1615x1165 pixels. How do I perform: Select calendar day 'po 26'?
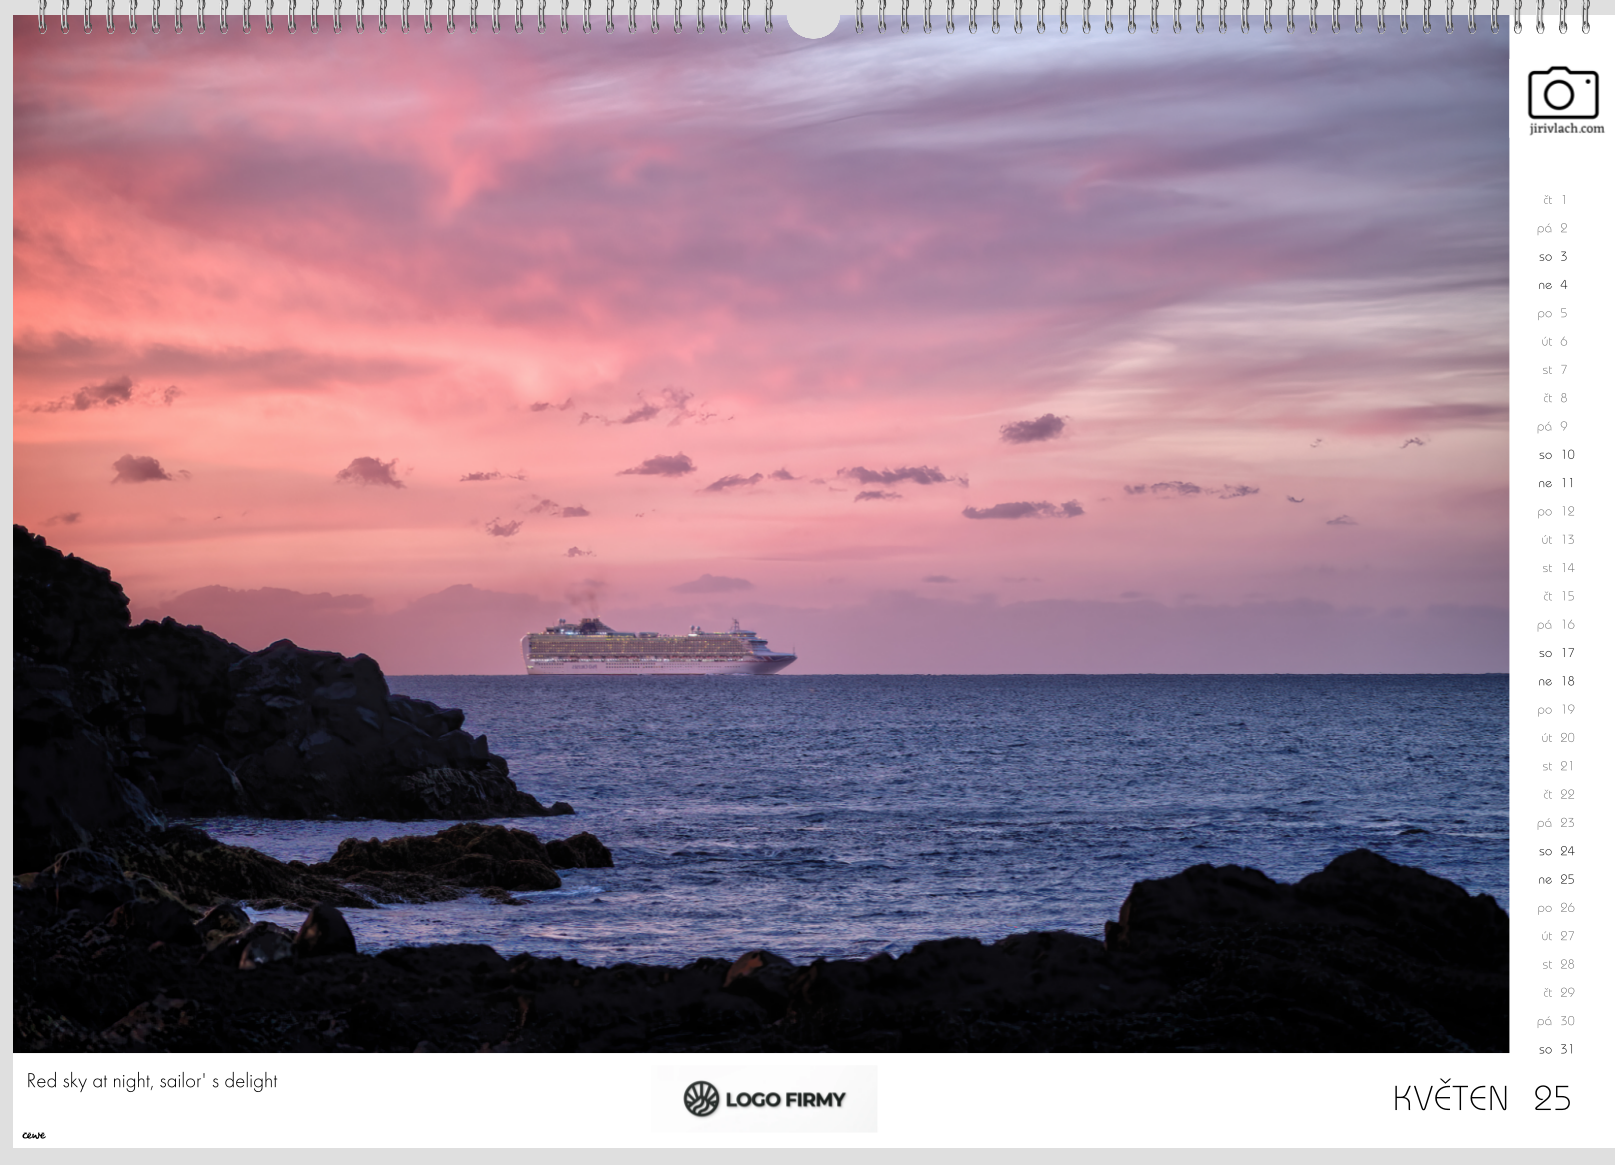(1556, 908)
